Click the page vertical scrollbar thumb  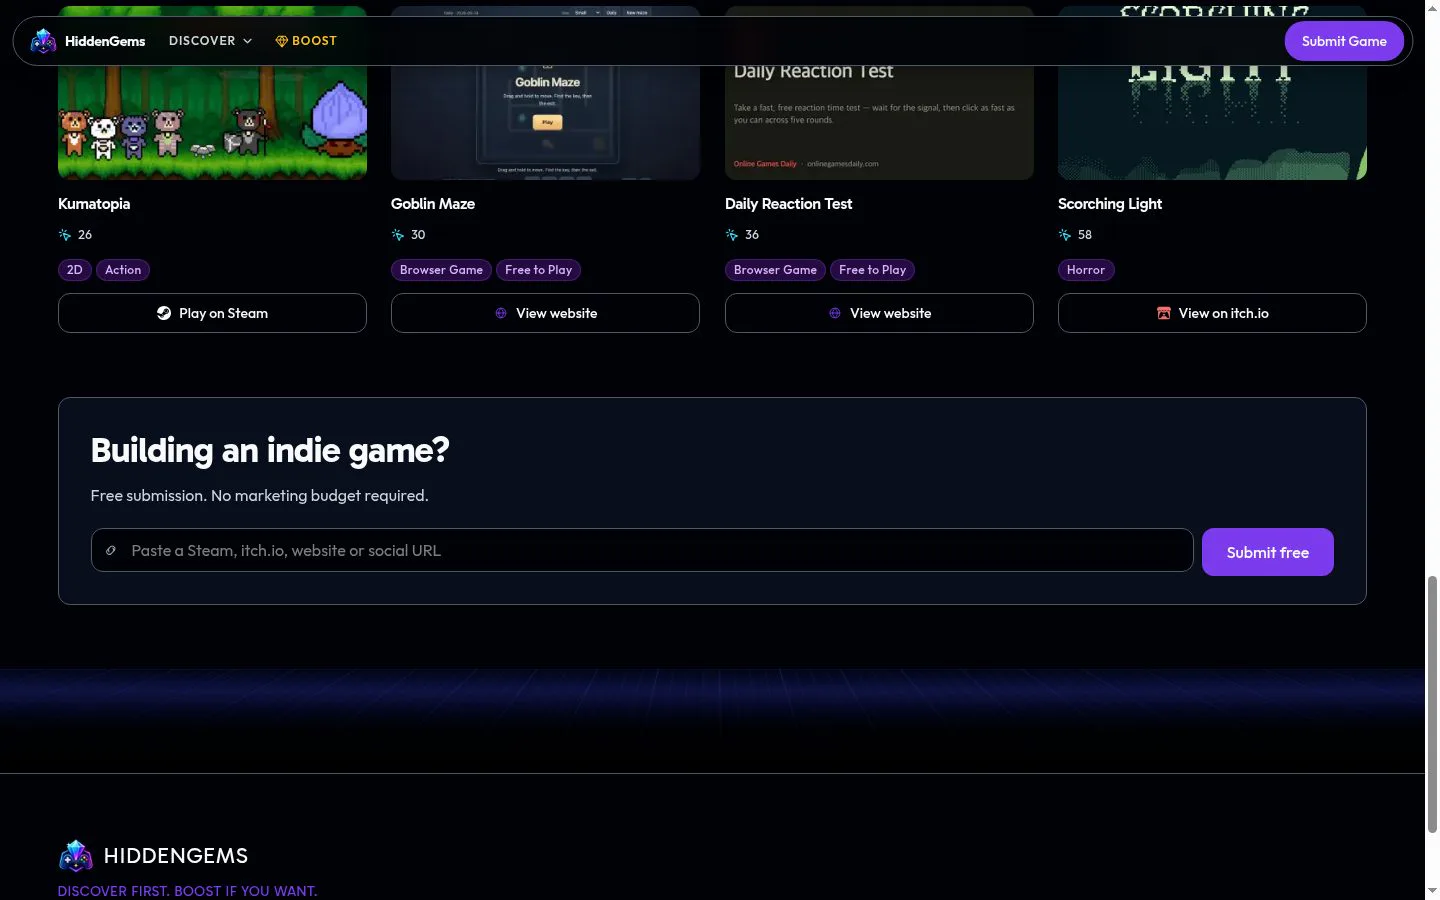pyautogui.click(x=1432, y=704)
